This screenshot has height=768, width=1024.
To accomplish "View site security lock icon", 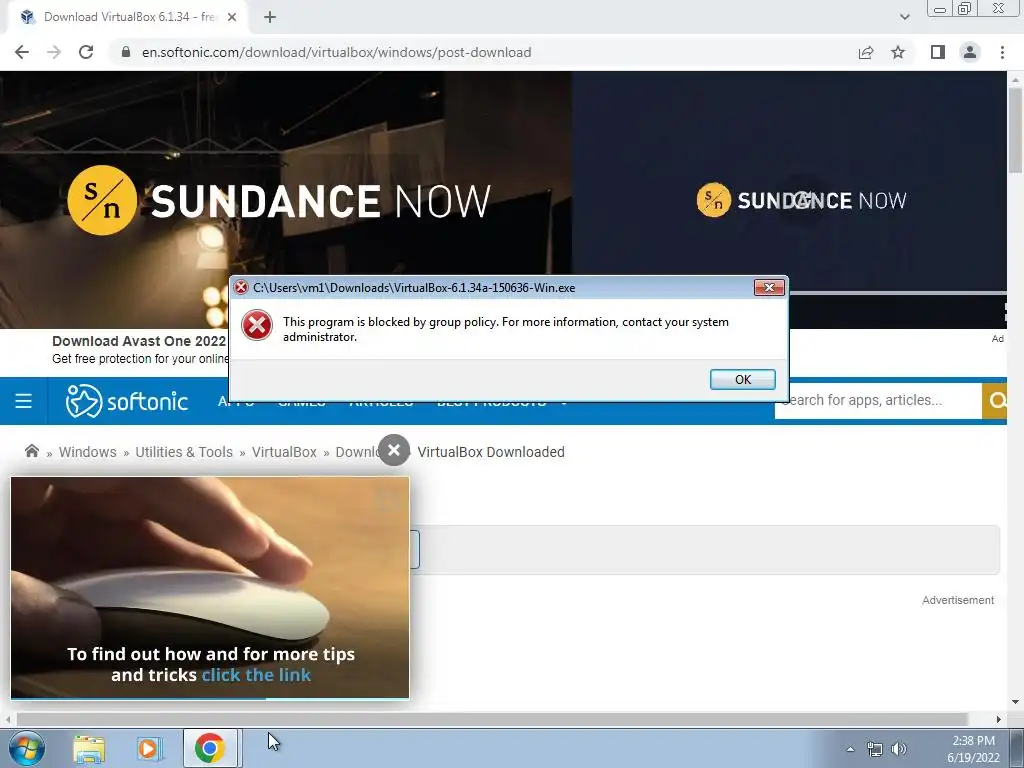I will [x=126, y=52].
